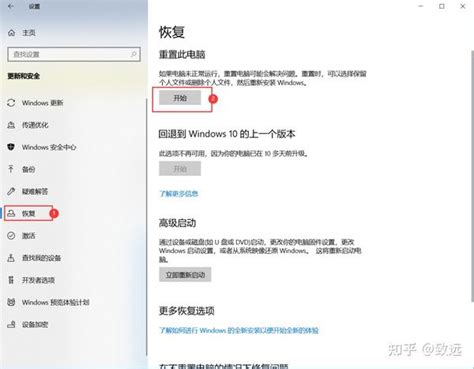Select the Windows 更新 sync icon
Image resolution: width=474 pixels, height=369 pixels.
point(11,103)
